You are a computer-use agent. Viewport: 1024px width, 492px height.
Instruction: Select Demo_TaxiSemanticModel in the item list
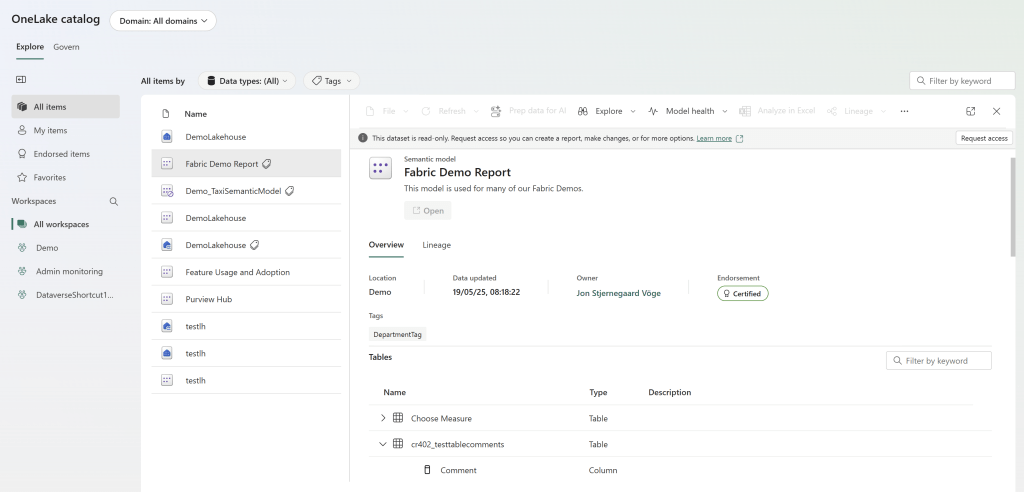(x=233, y=190)
